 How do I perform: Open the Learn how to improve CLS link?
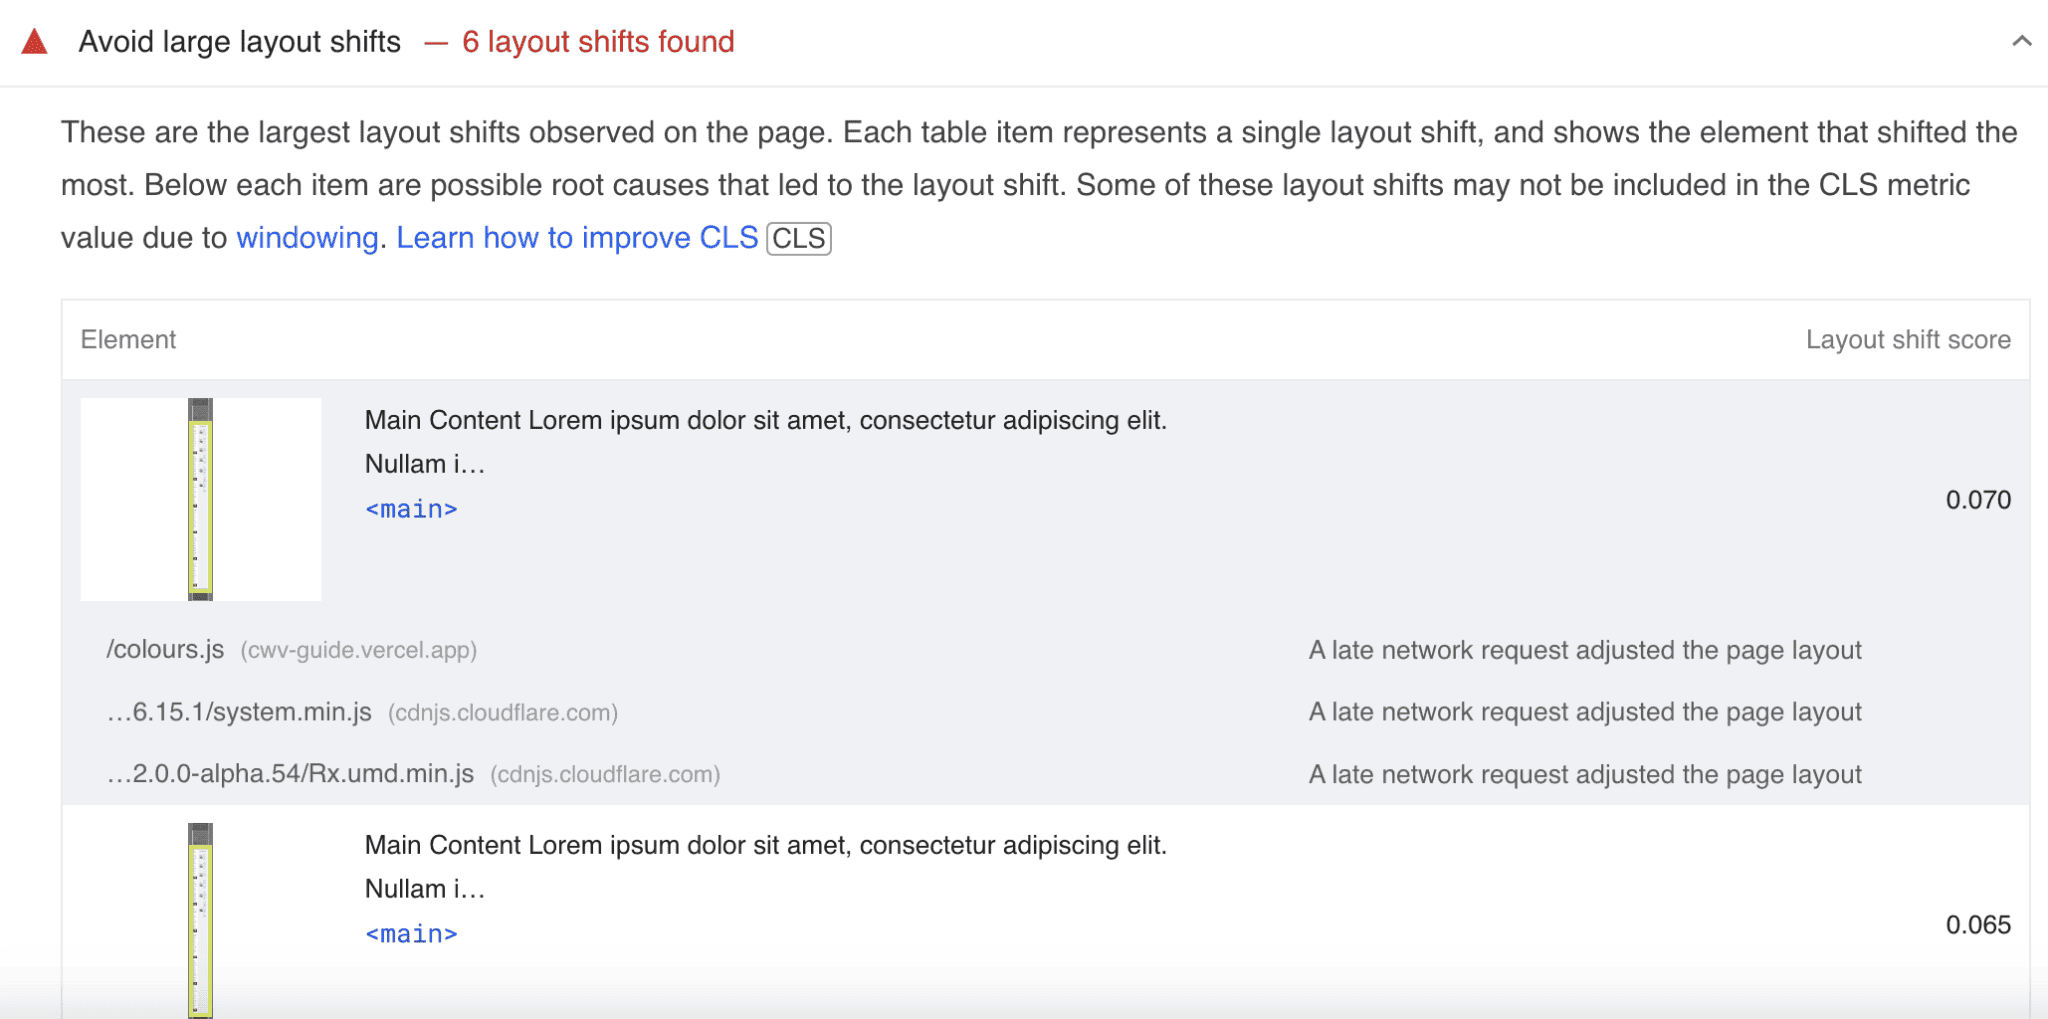click(x=576, y=237)
